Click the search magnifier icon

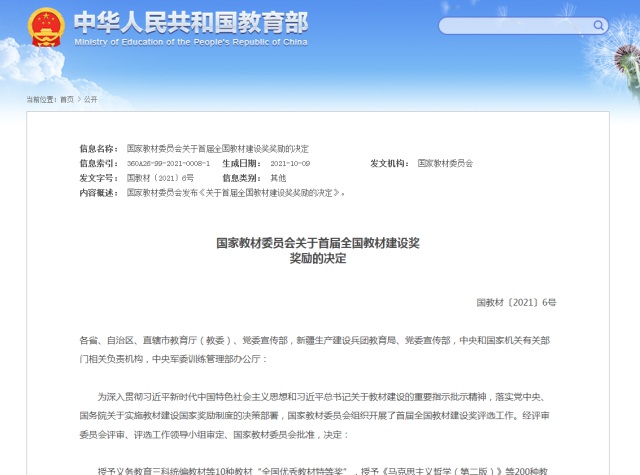(598, 26)
